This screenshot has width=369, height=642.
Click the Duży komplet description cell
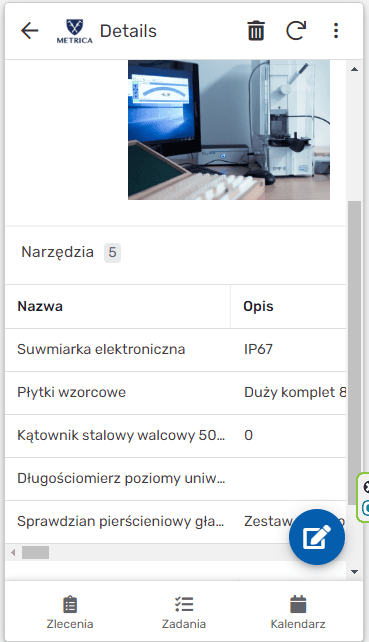point(288,392)
